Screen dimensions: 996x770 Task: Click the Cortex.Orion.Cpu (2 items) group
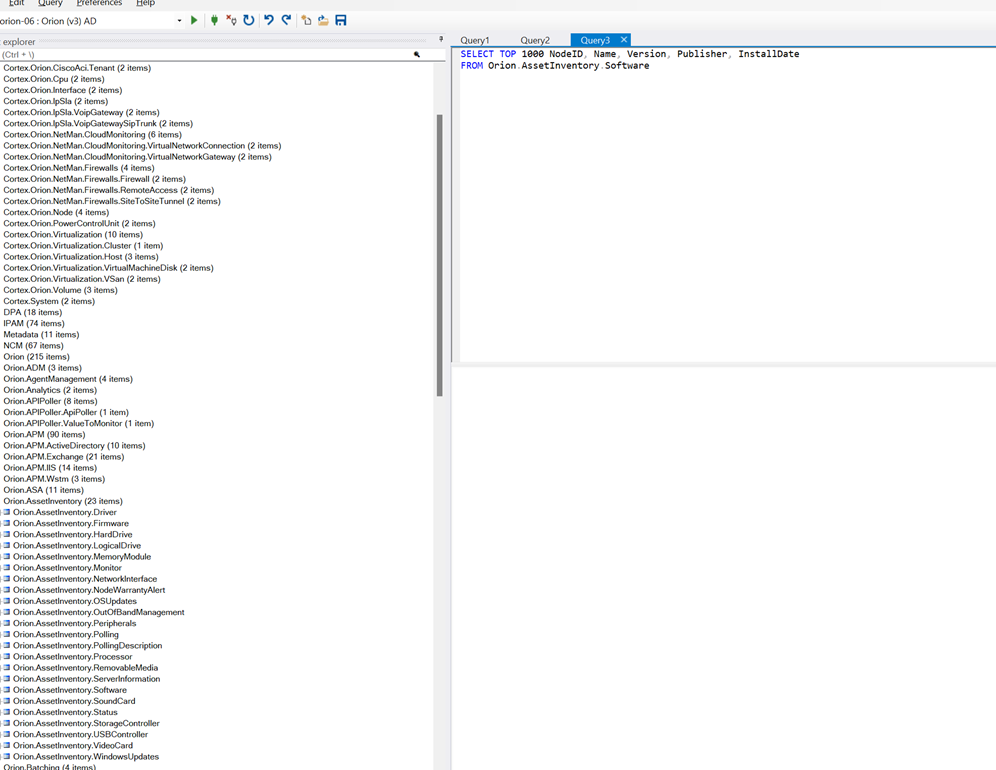pyautogui.click(x=54, y=79)
